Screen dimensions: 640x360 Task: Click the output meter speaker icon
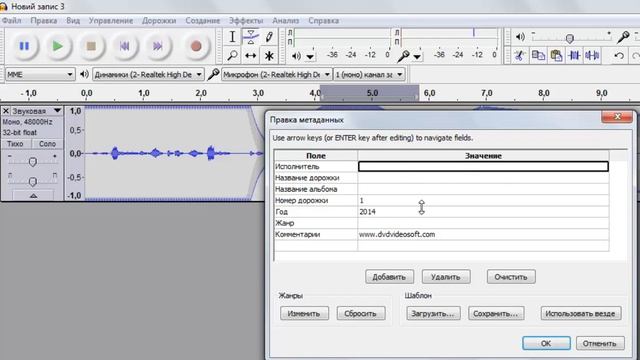(296, 56)
